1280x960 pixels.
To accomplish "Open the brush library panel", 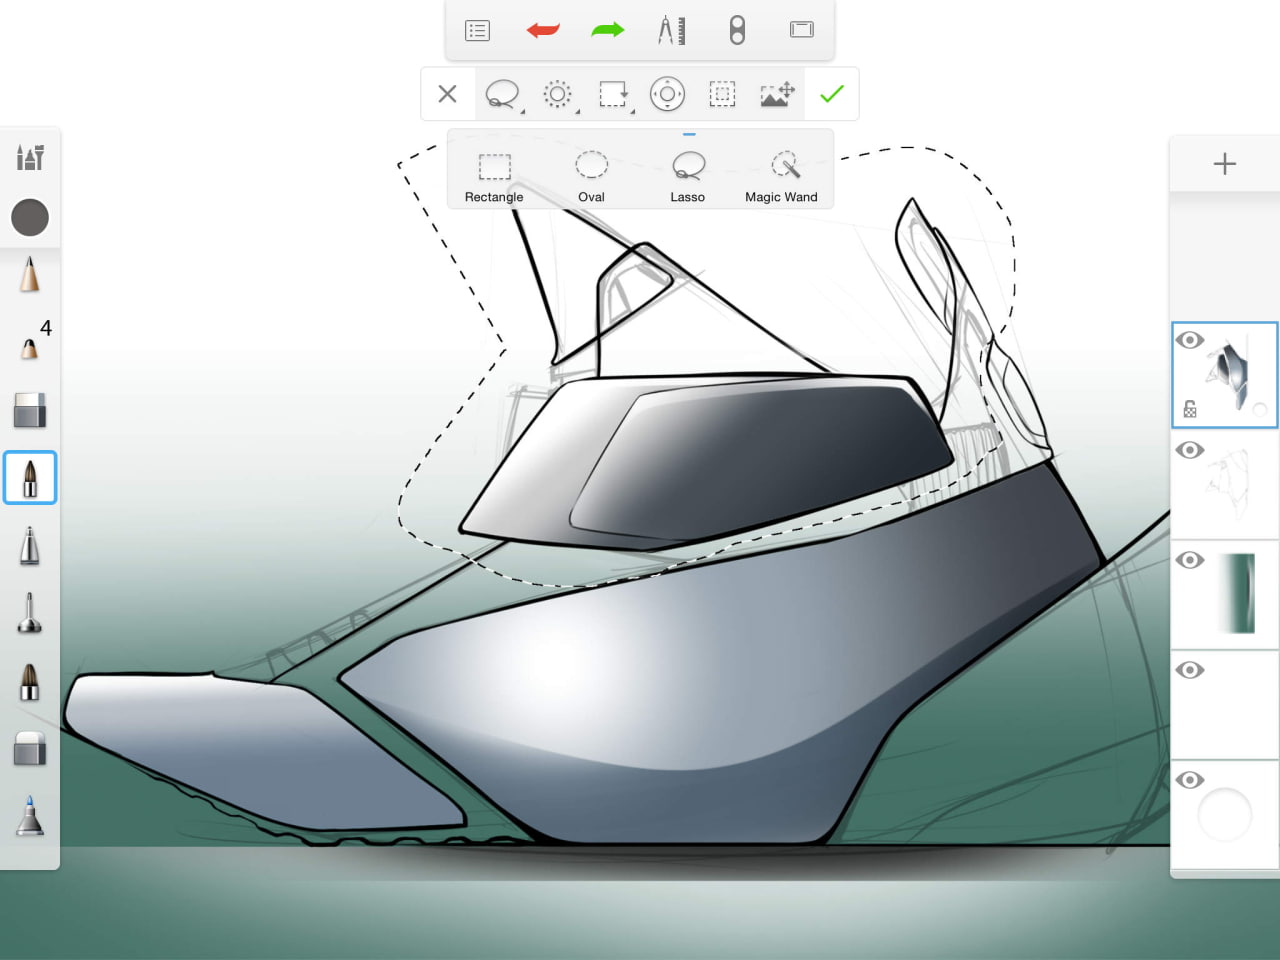I will pos(30,157).
